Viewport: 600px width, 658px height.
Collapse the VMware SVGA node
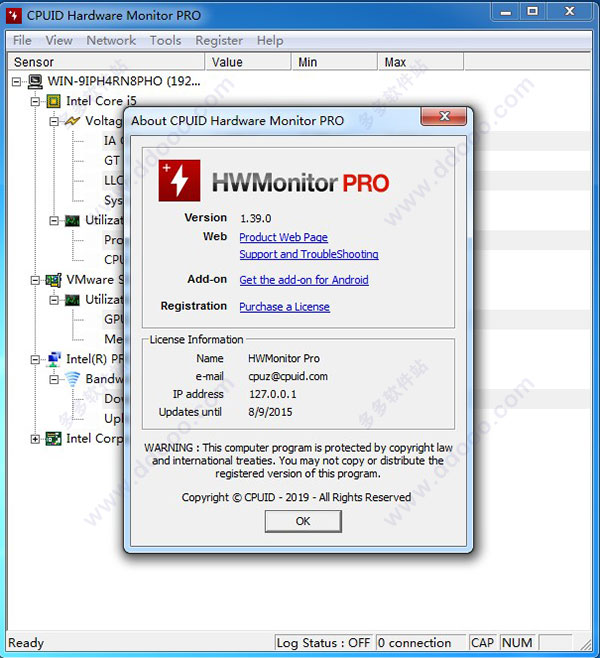coord(35,280)
